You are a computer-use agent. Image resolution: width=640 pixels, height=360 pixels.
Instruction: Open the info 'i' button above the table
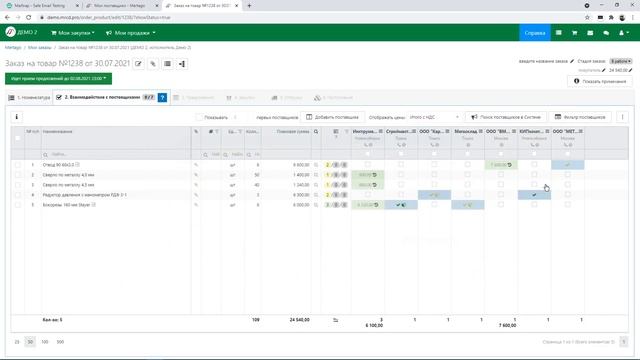tap(17, 117)
